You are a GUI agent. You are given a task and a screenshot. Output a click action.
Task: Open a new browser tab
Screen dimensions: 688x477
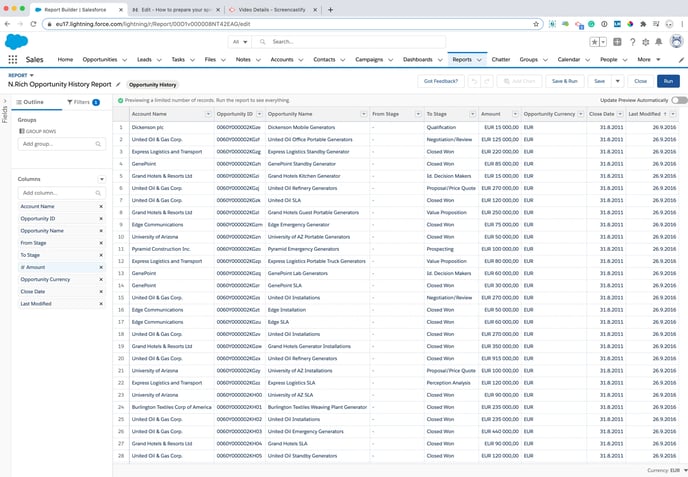(x=330, y=10)
